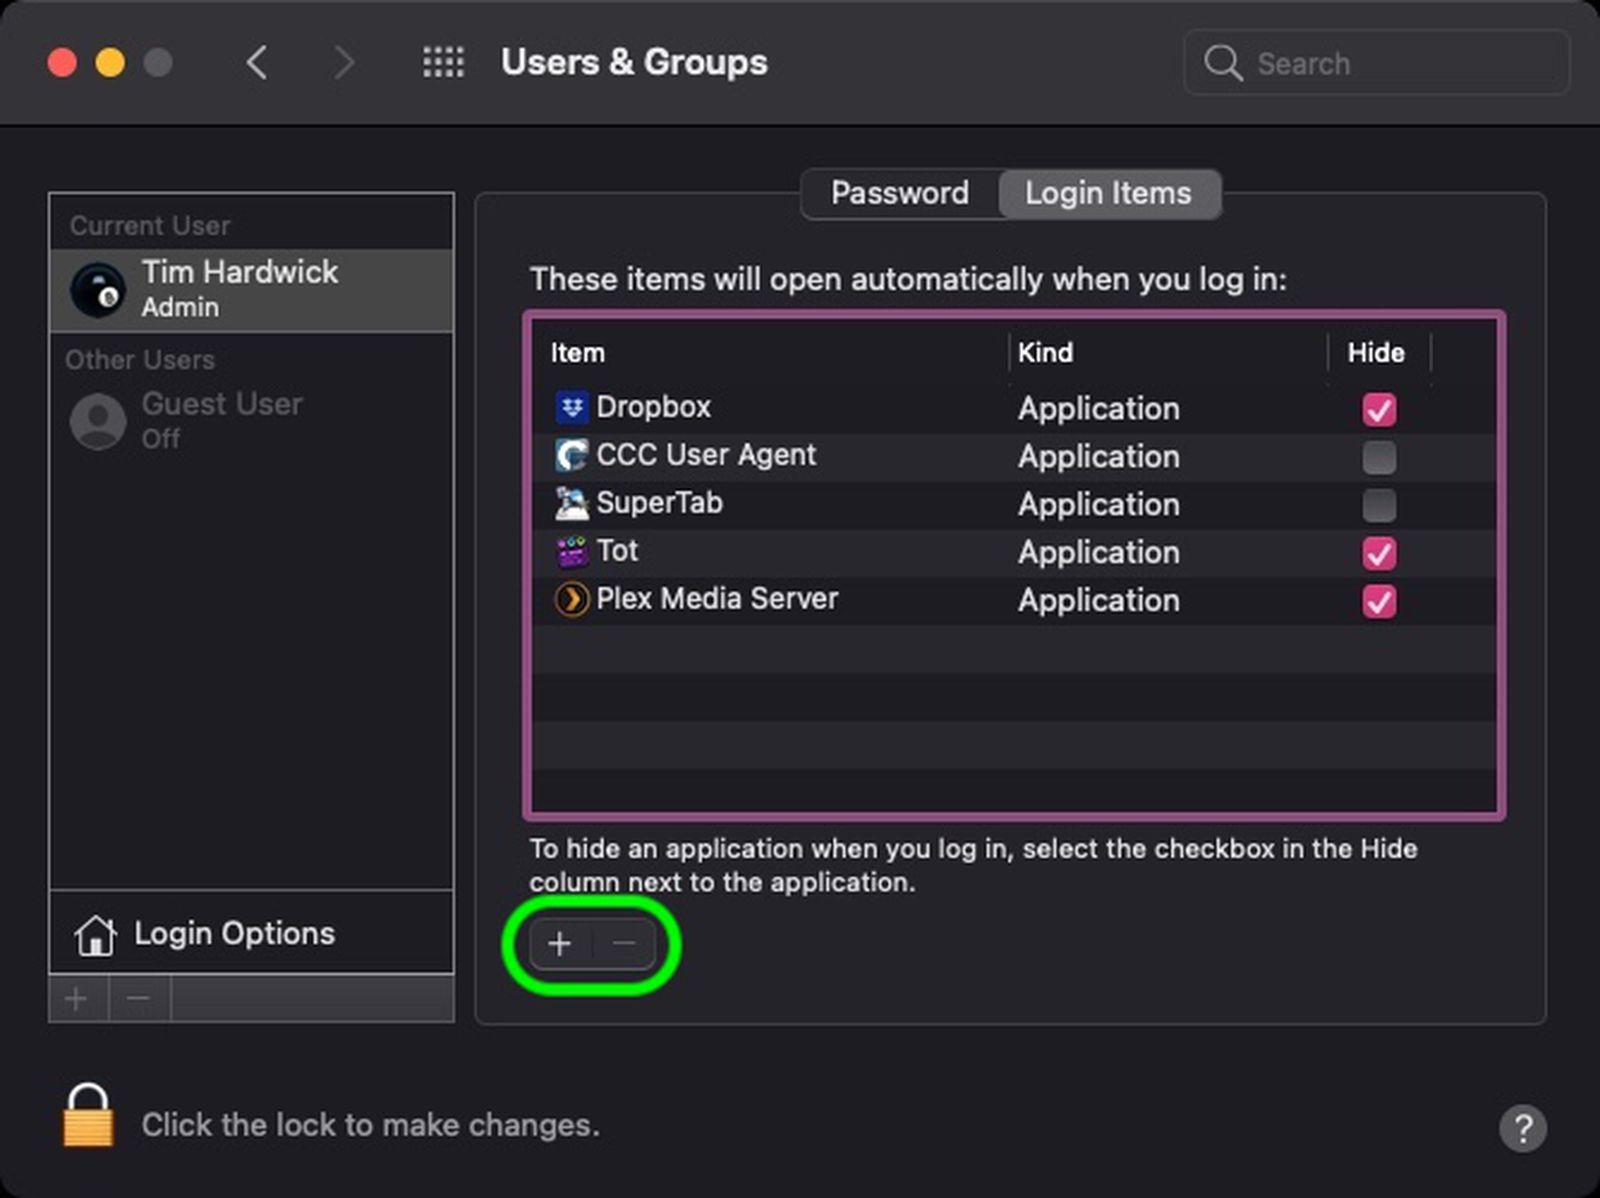Switch to the Password tab
The image size is (1600, 1198).
pos(899,193)
